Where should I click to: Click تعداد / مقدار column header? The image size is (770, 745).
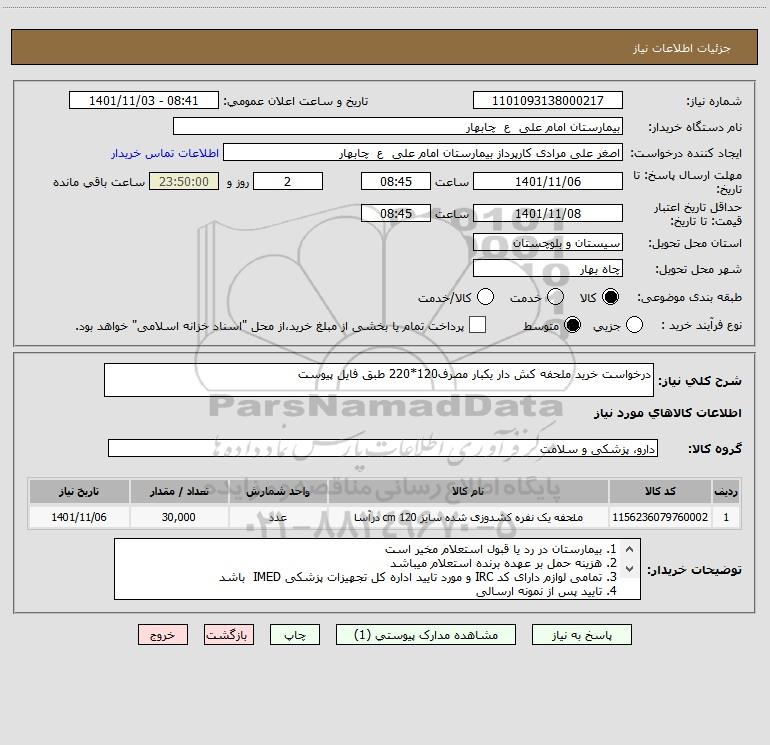coord(179,491)
